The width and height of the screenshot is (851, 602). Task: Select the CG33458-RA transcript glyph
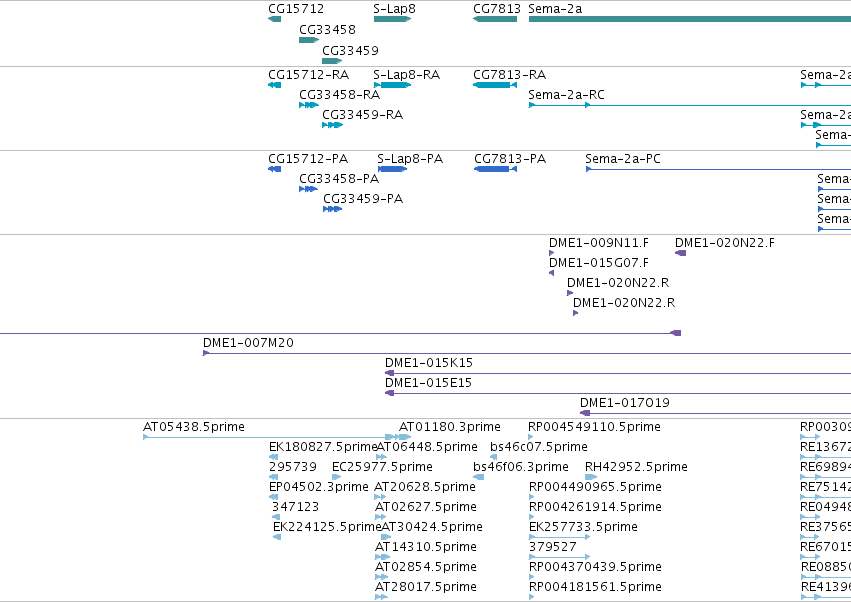point(309,105)
